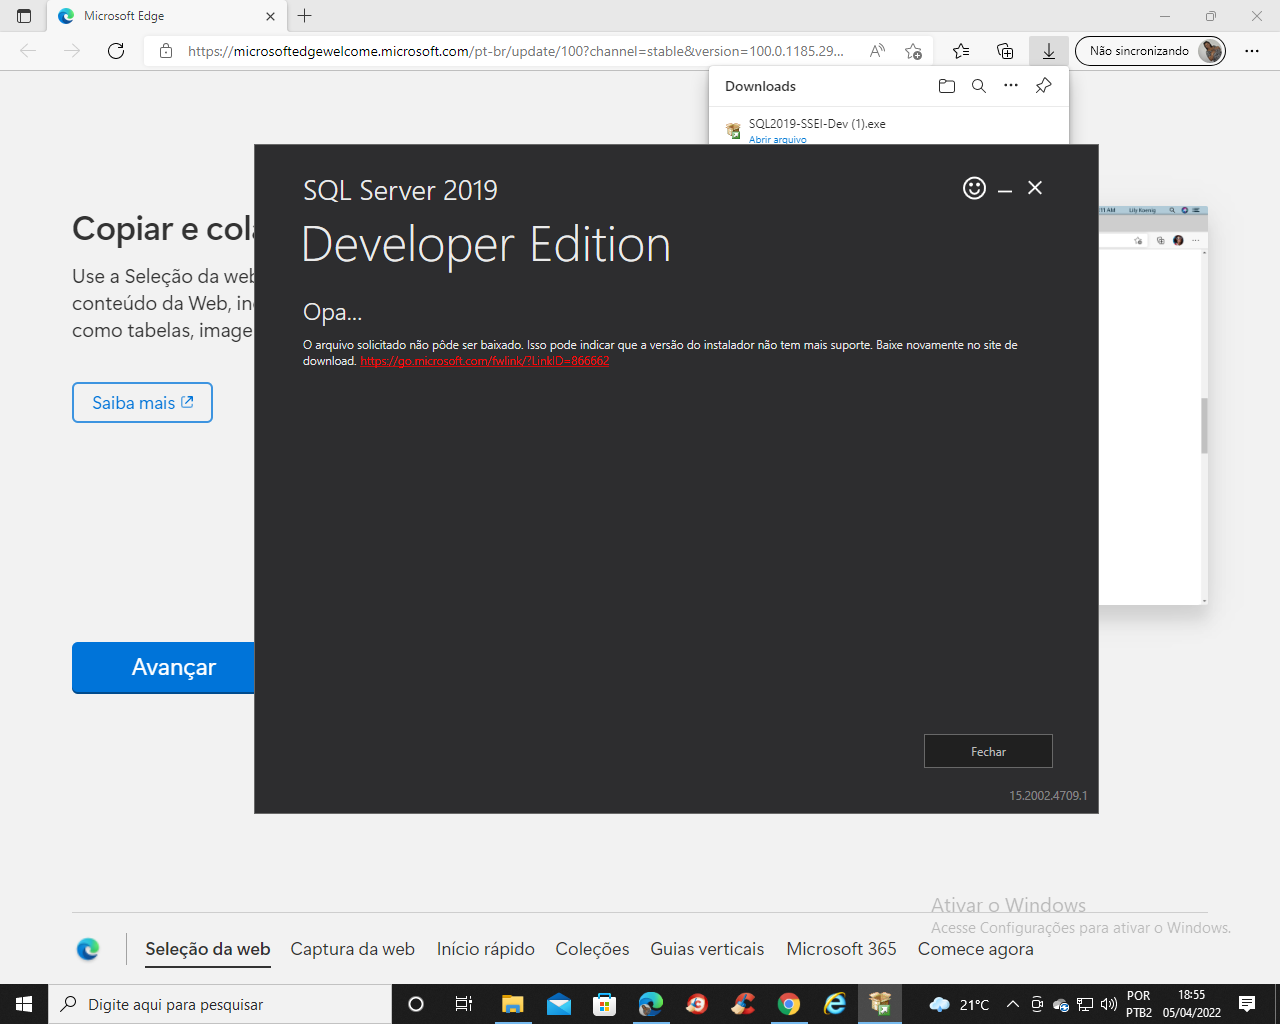Image resolution: width=1280 pixels, height=1024 pixels.
Task: Open Edge tab actions menu icon
Action: pos(24,16)
